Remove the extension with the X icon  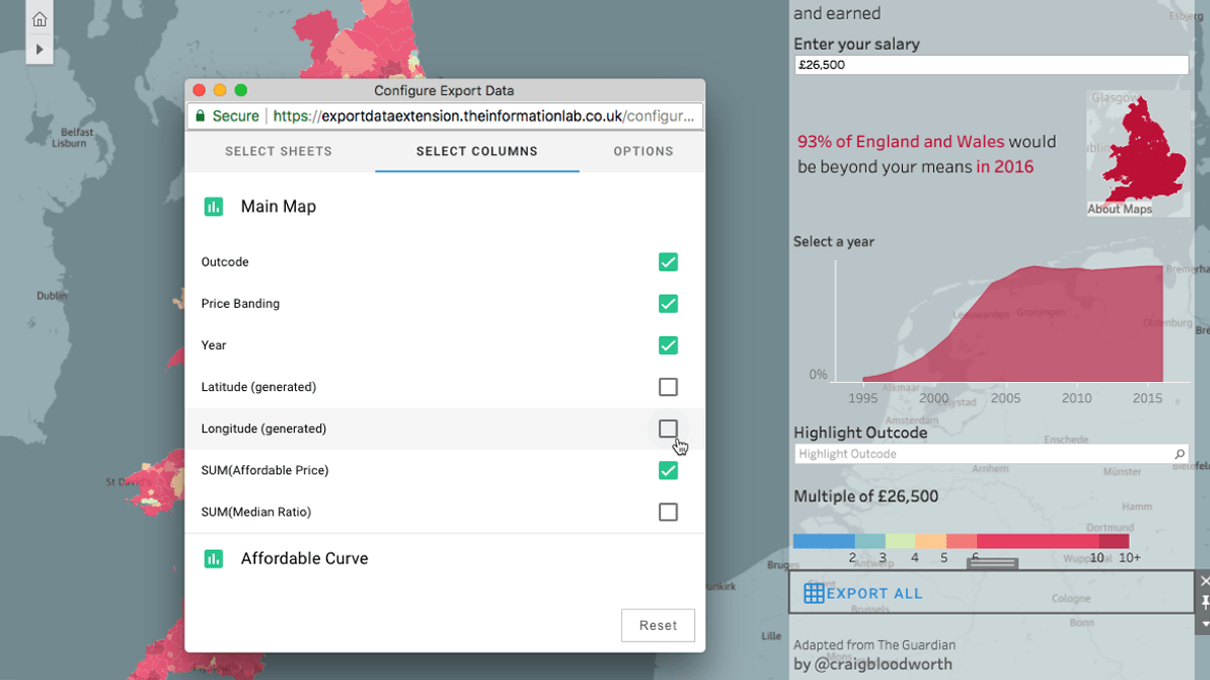1204,581
